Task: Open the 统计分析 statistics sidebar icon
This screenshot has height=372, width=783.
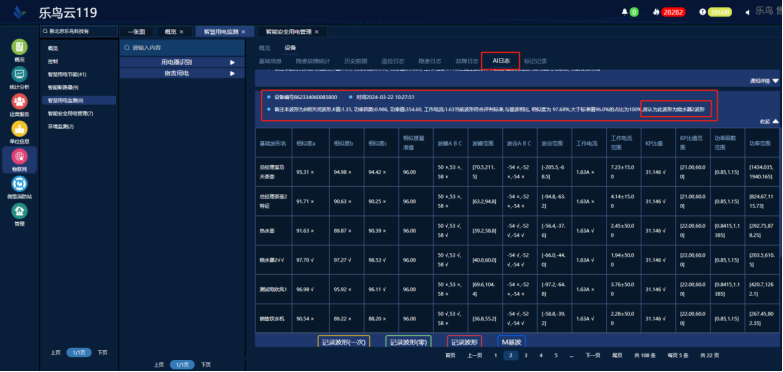Action: click(19, 74)
